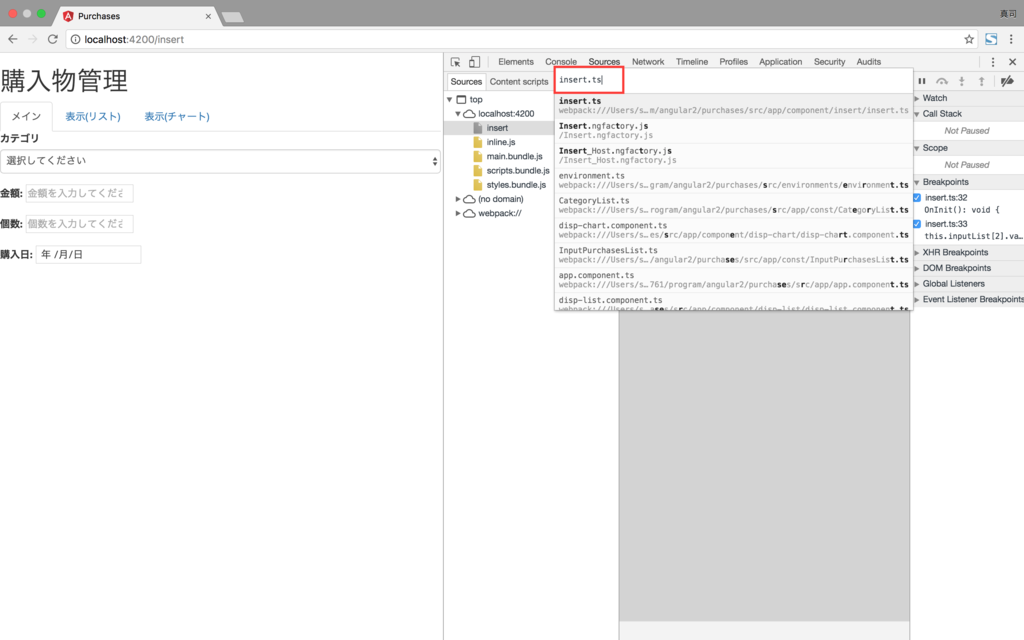Collapse the localhost:4200 tree node
The image size is (1024, 640).
[x=458, y=114]
